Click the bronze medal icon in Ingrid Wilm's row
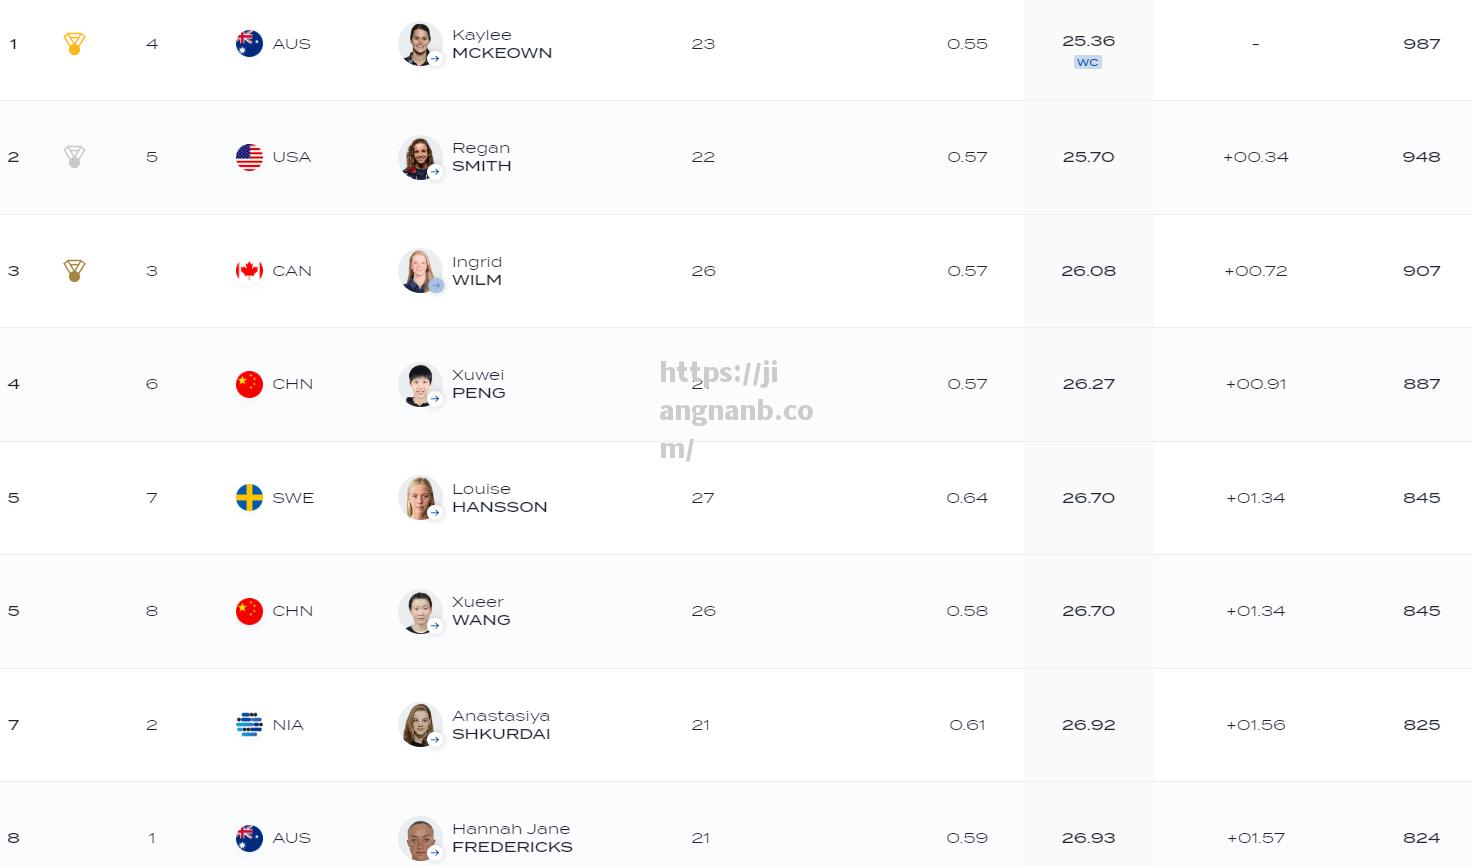Viewport: 1472px width, 866px height. 74,271
